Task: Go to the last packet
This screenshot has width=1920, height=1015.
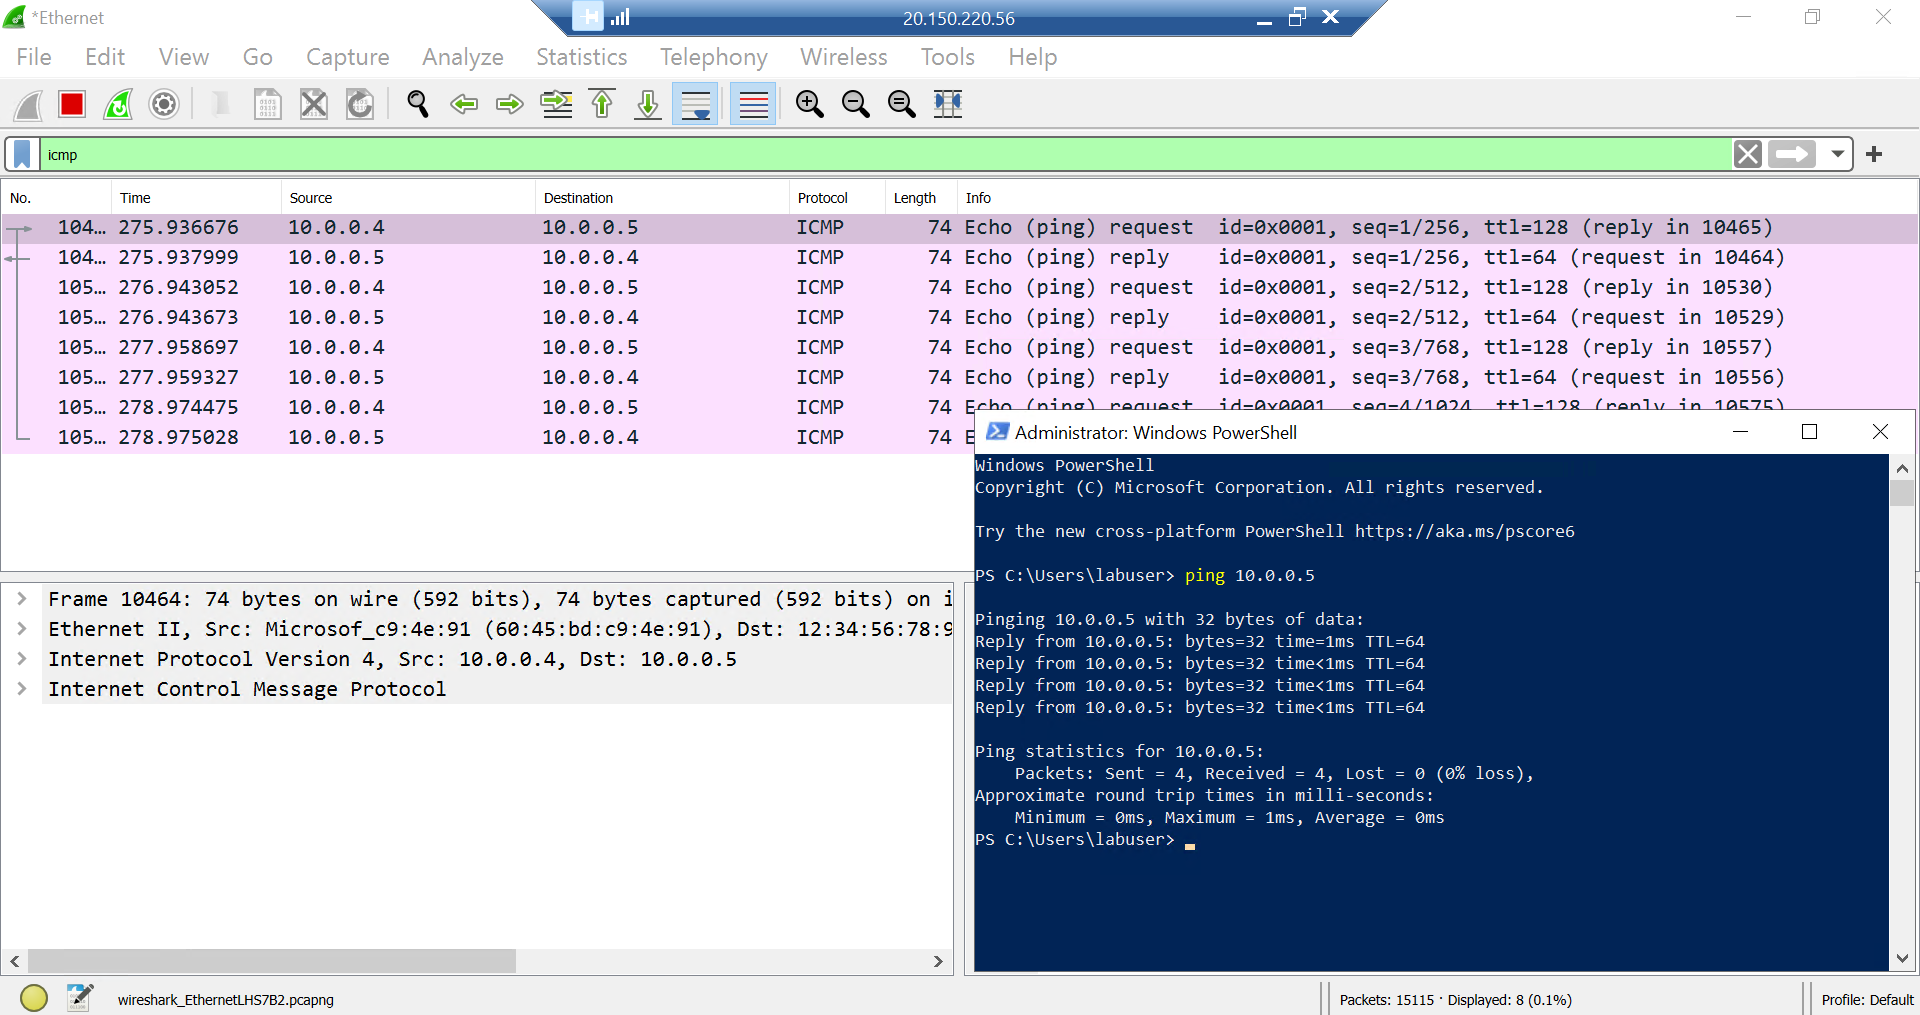Action: [x=647, y=104]
